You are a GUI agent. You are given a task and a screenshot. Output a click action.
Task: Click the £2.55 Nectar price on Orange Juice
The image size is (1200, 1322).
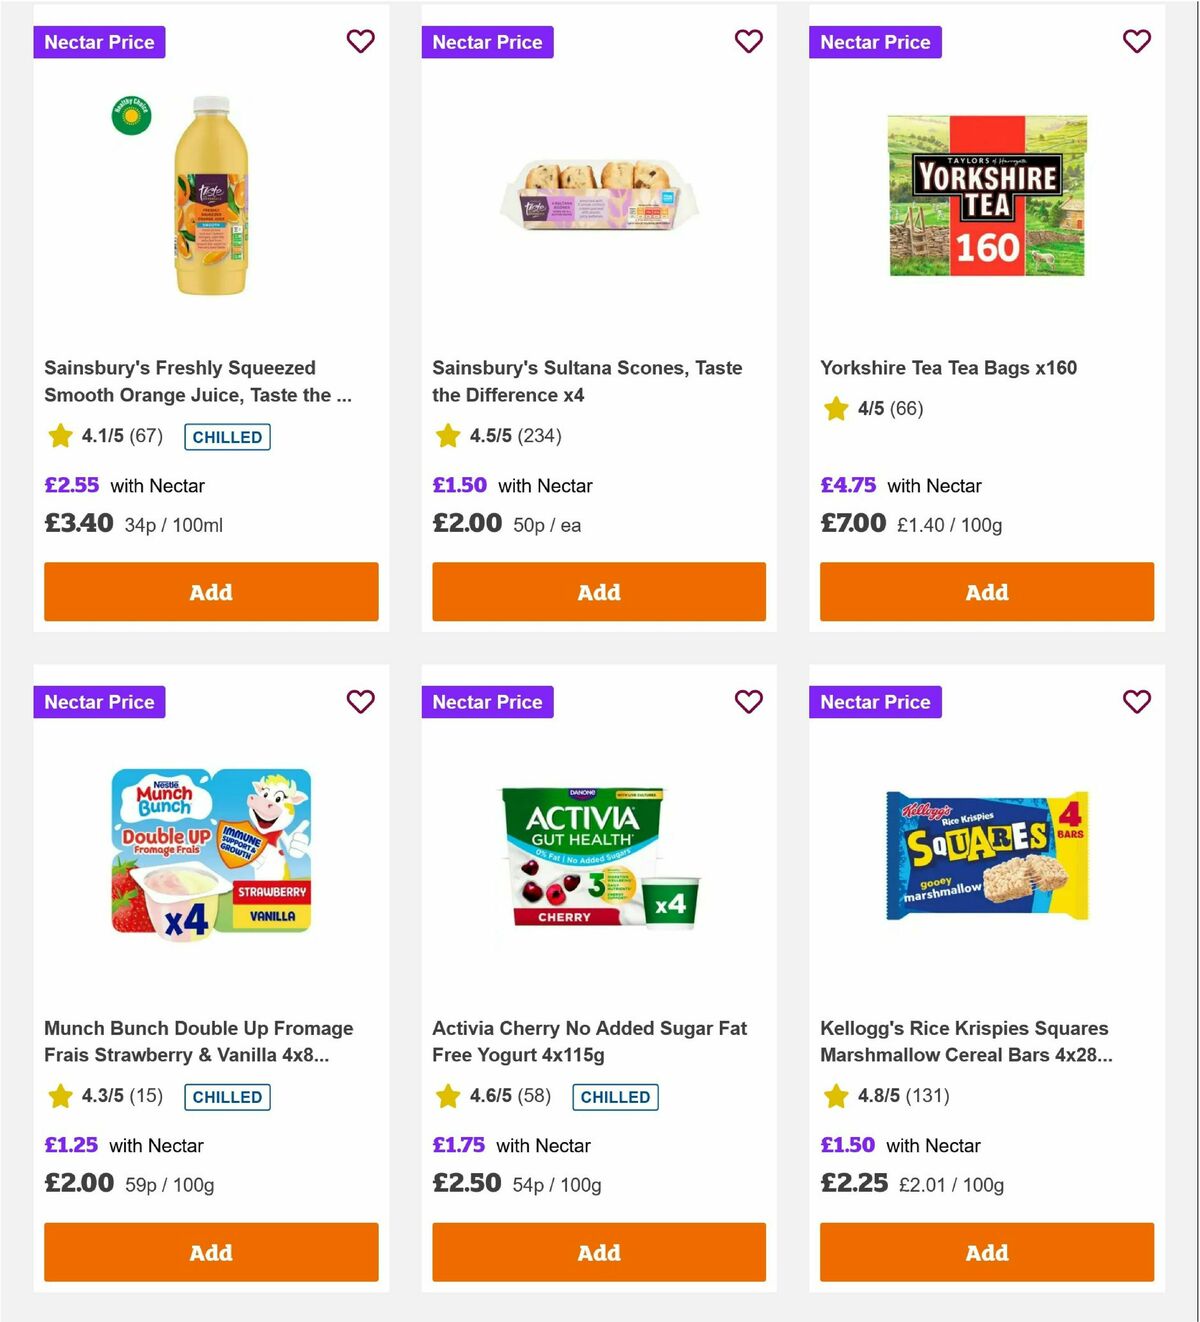pyautogui.click(x=71, y=485)
